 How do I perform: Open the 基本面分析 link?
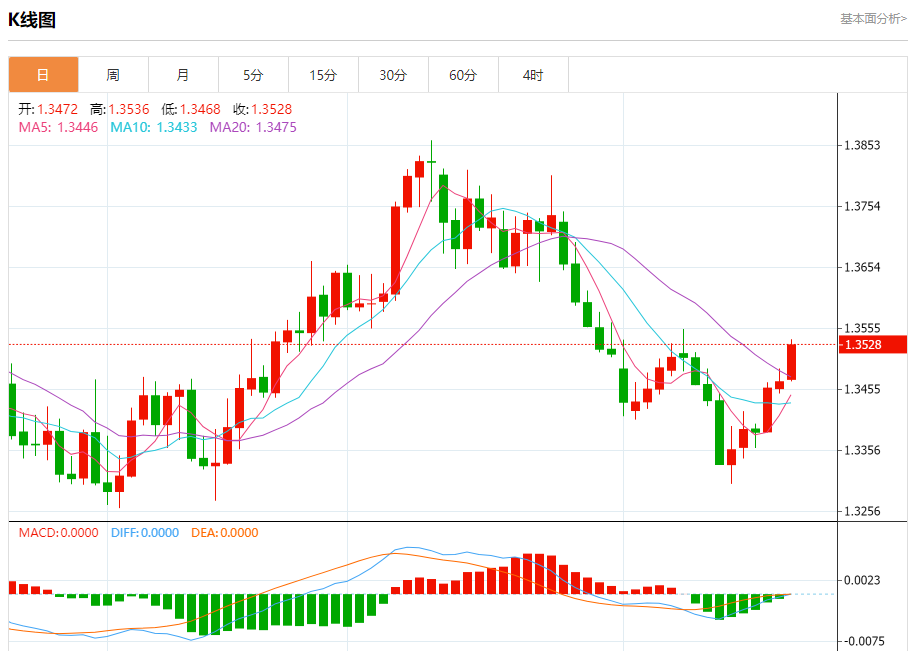click(x=874, y=19)
